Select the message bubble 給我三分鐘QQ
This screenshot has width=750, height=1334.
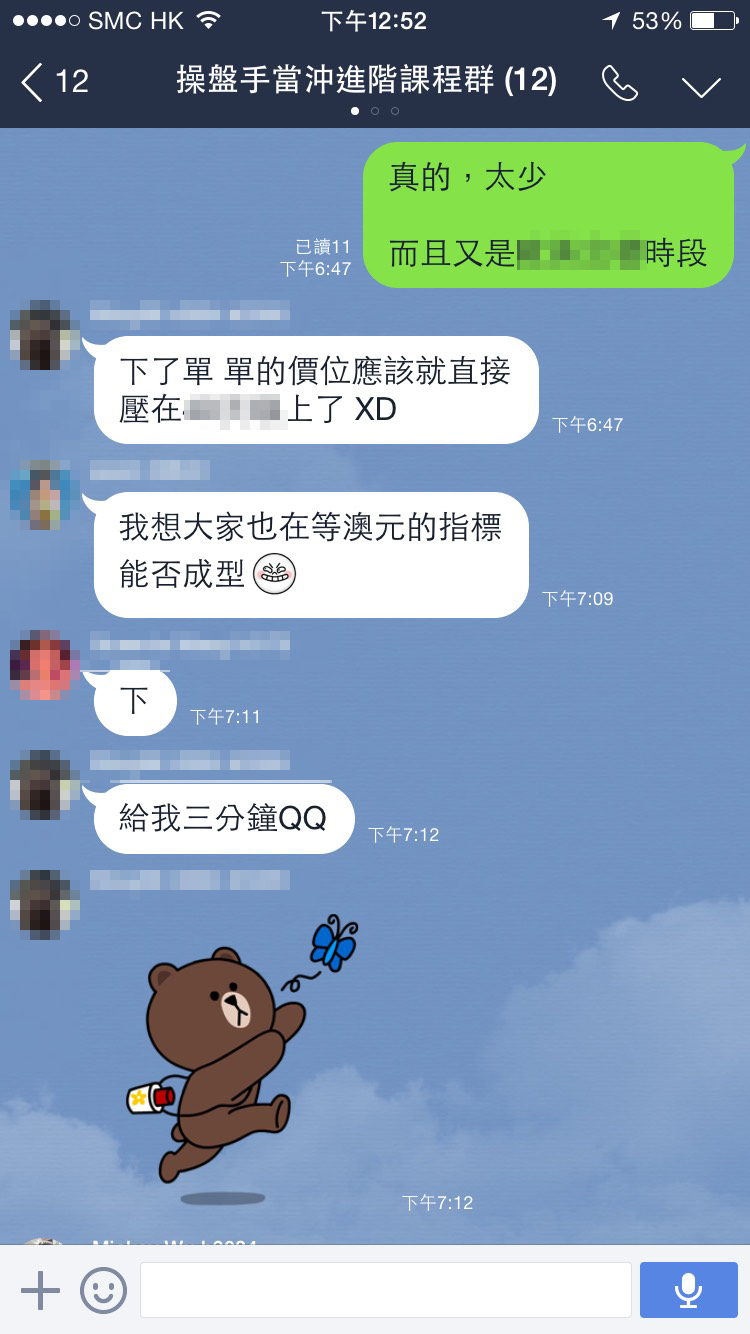(x=222, y=819)
